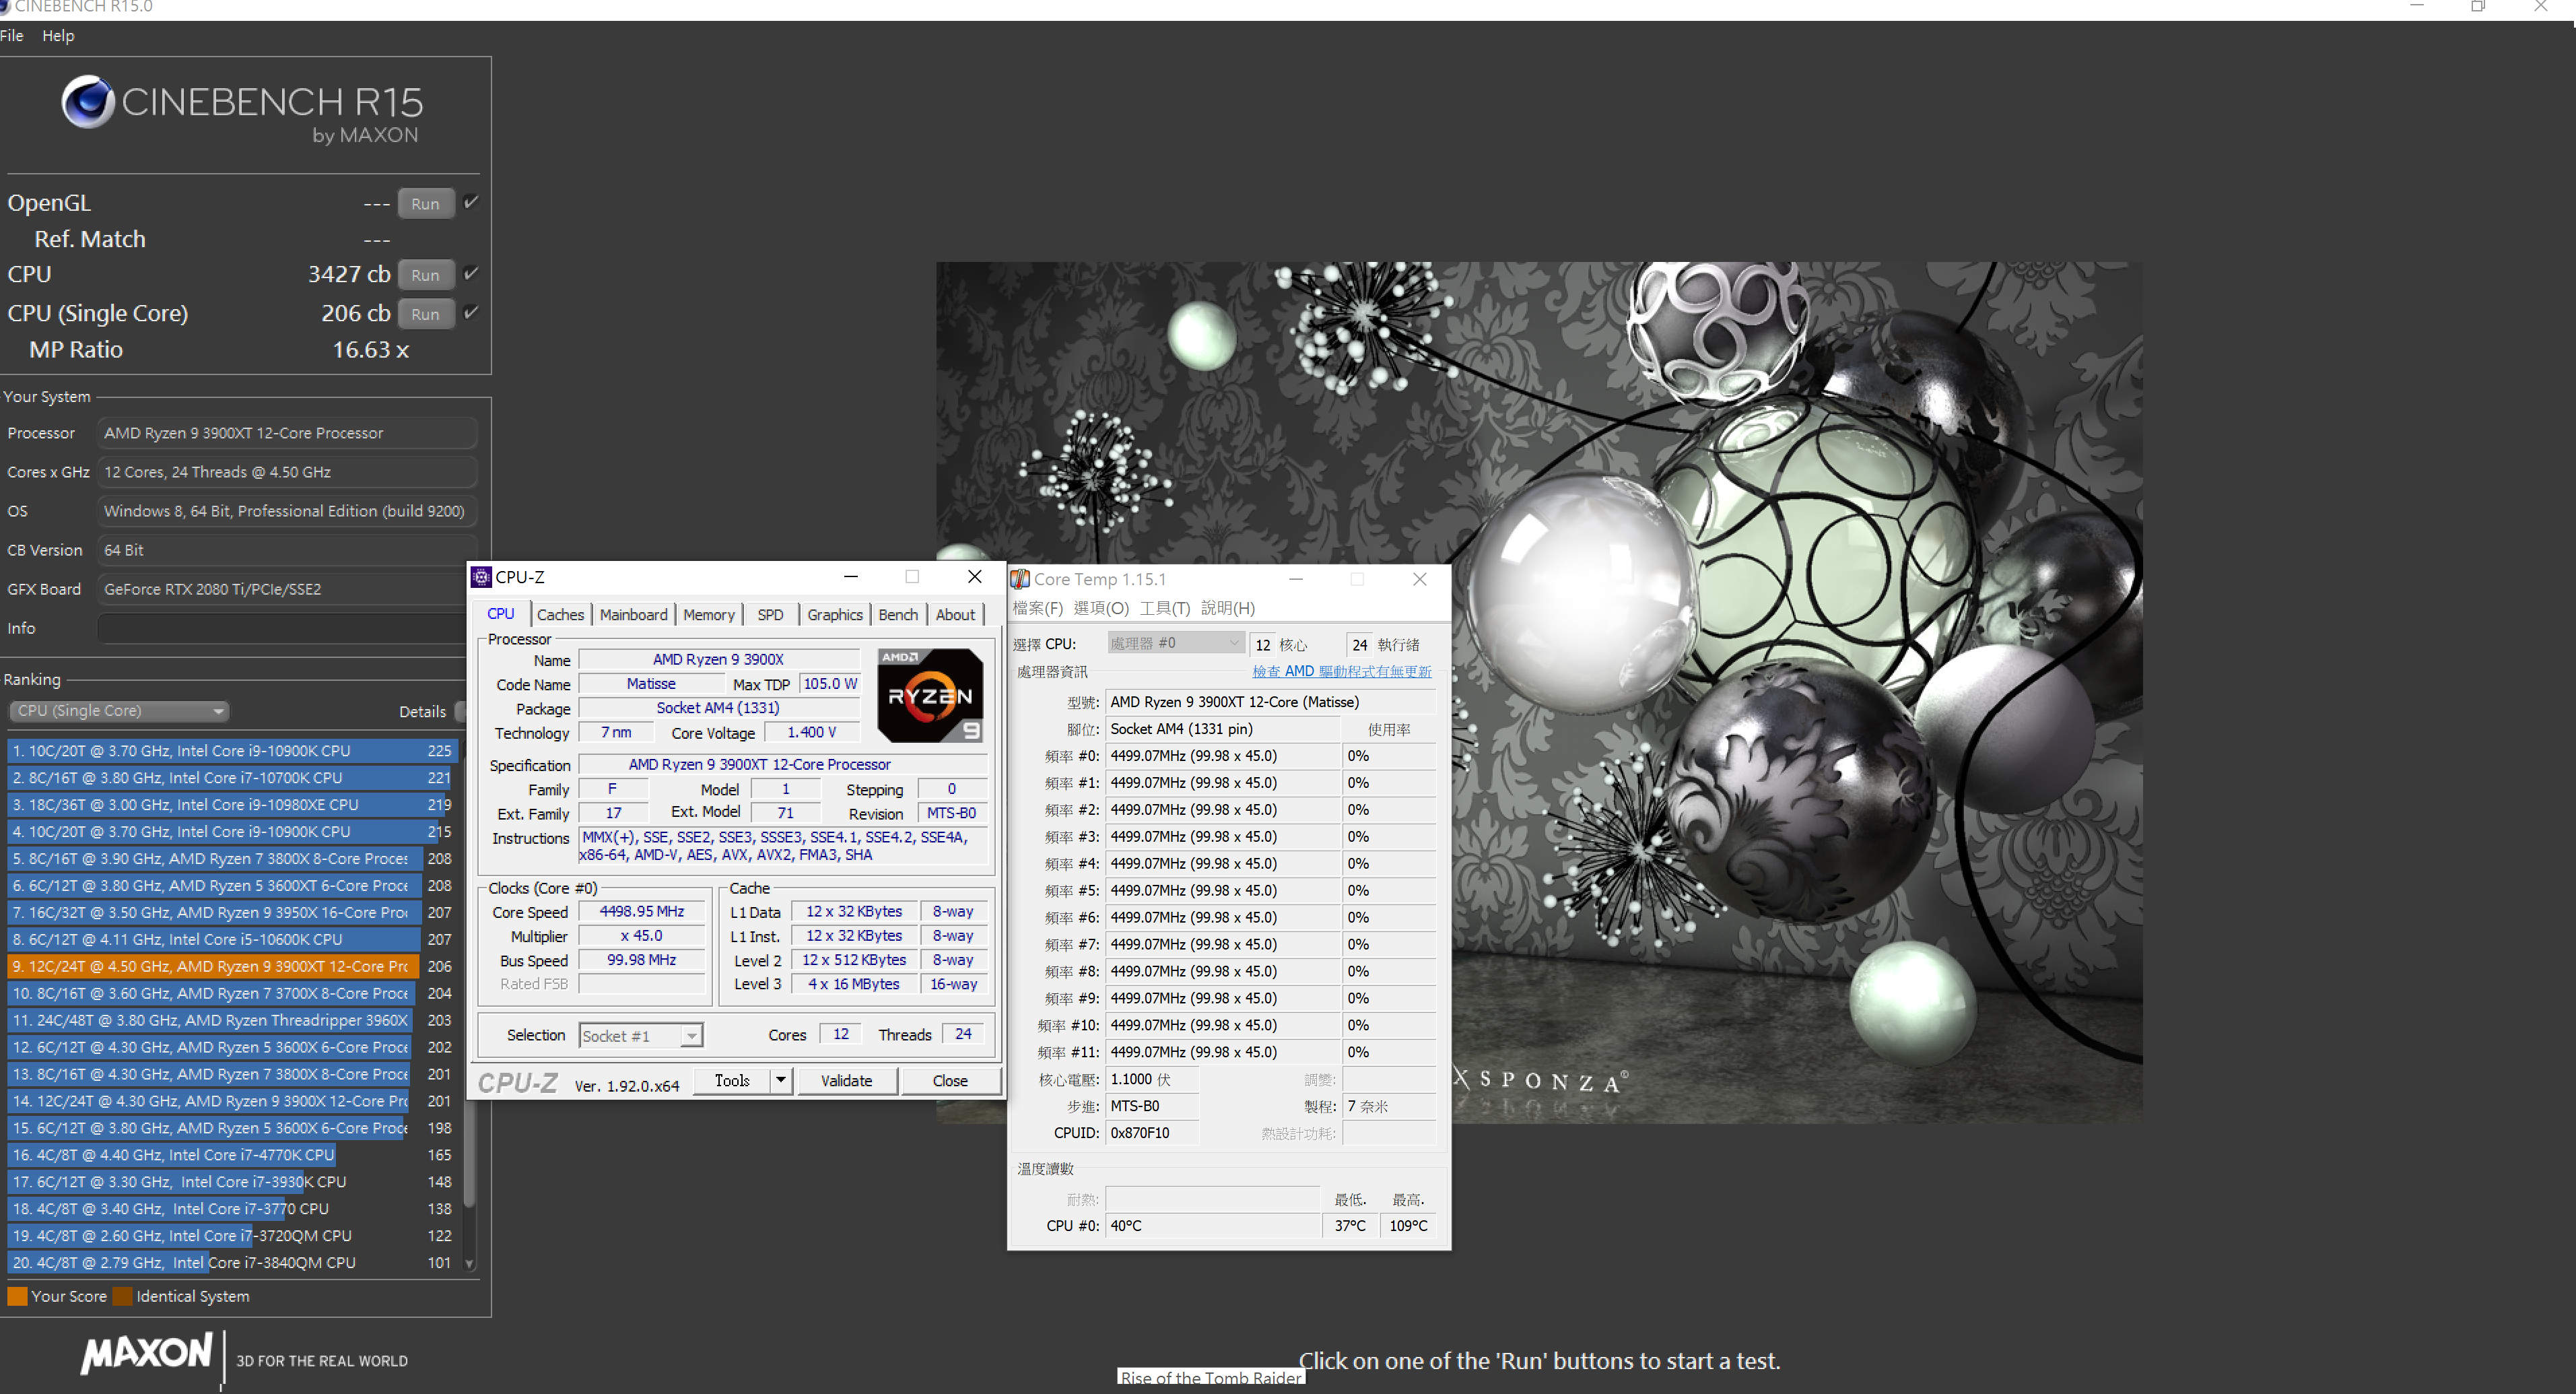Click the CPU #0 temperature 40°C reading
The height and width of the screenshot is (1394, 2576).
coord(1212,1225)
